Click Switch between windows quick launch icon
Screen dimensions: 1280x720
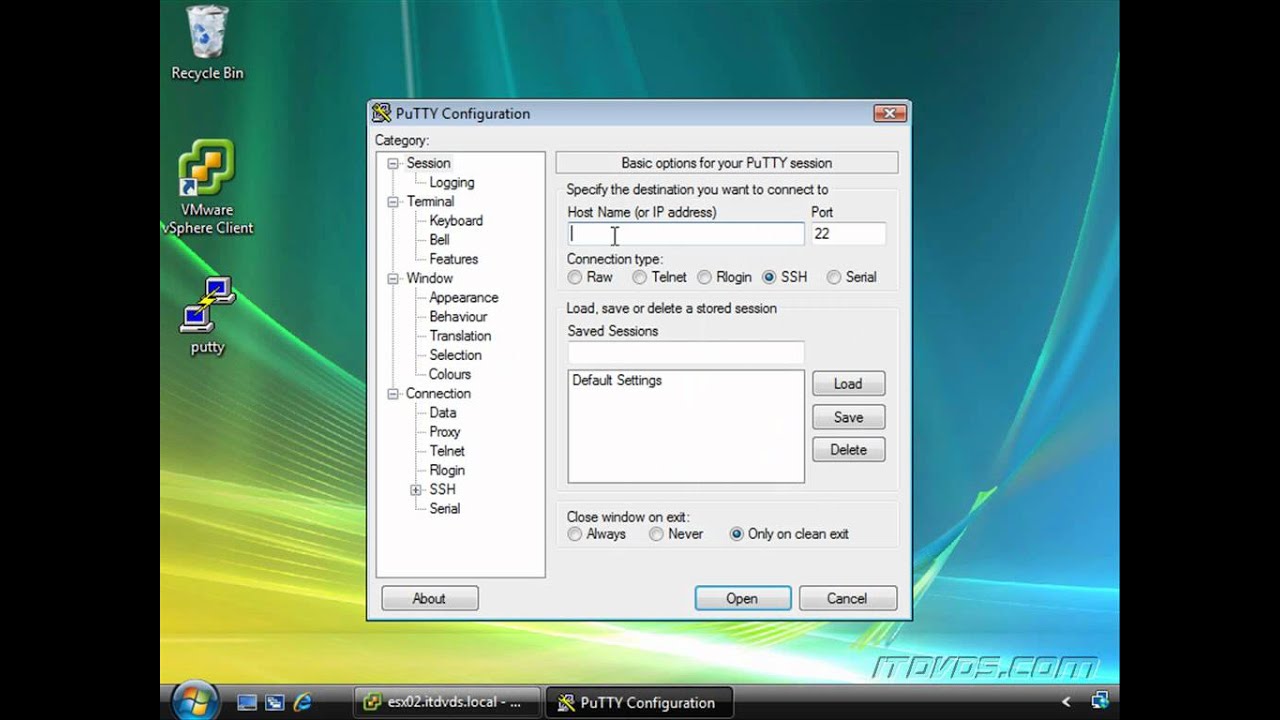(274, 702)
